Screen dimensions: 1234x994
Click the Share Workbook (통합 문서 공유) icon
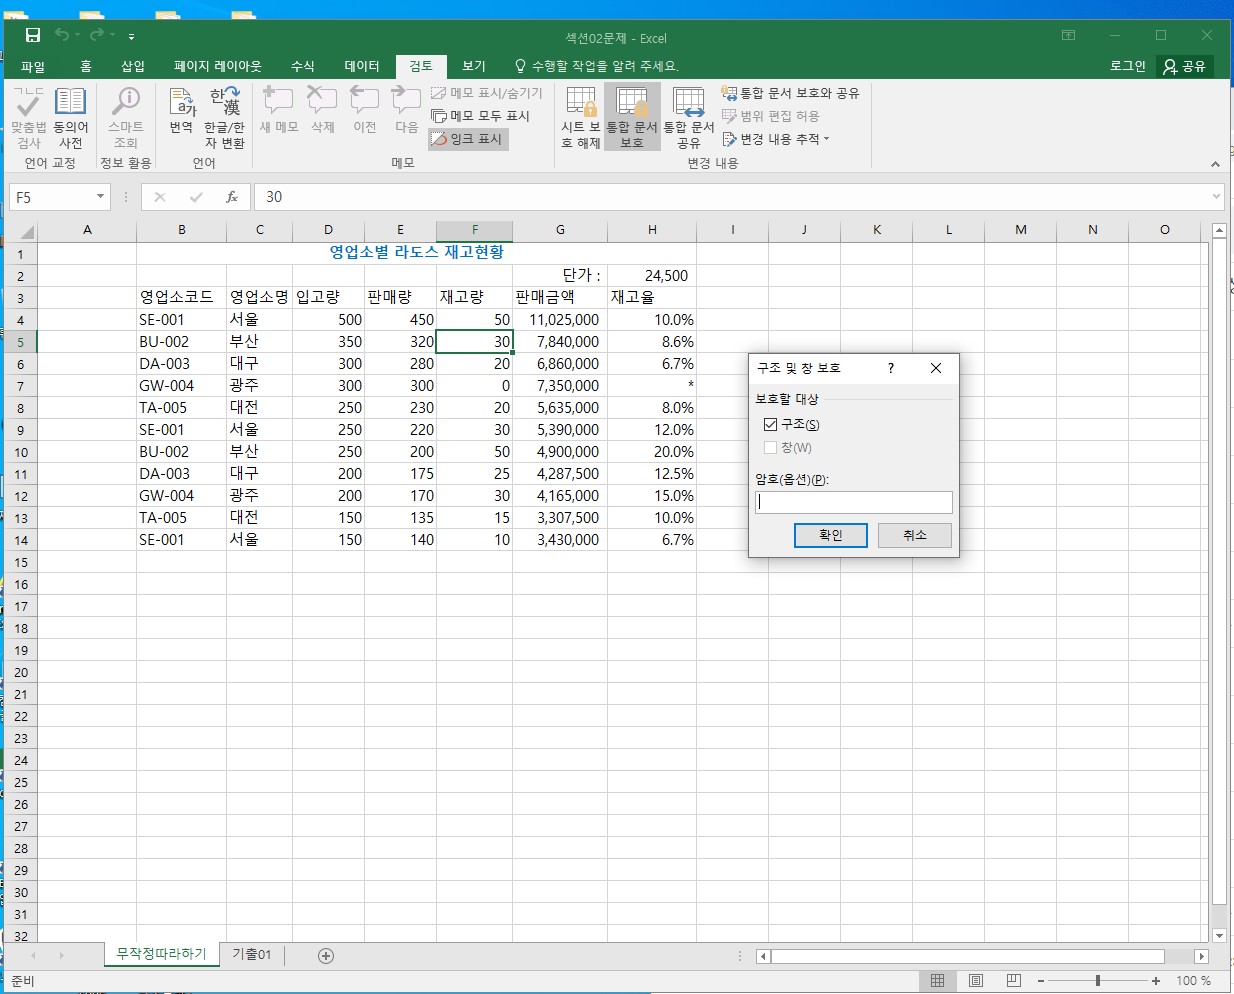coord(689,117)
